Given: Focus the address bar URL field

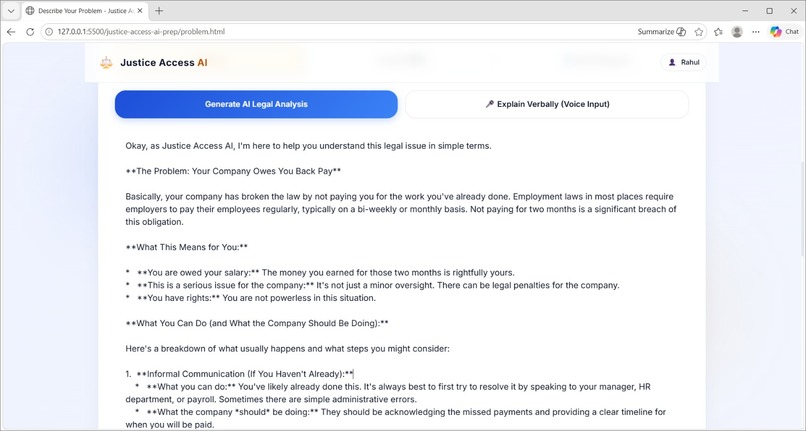Looking at the screenshot, I should coord(339,32).
